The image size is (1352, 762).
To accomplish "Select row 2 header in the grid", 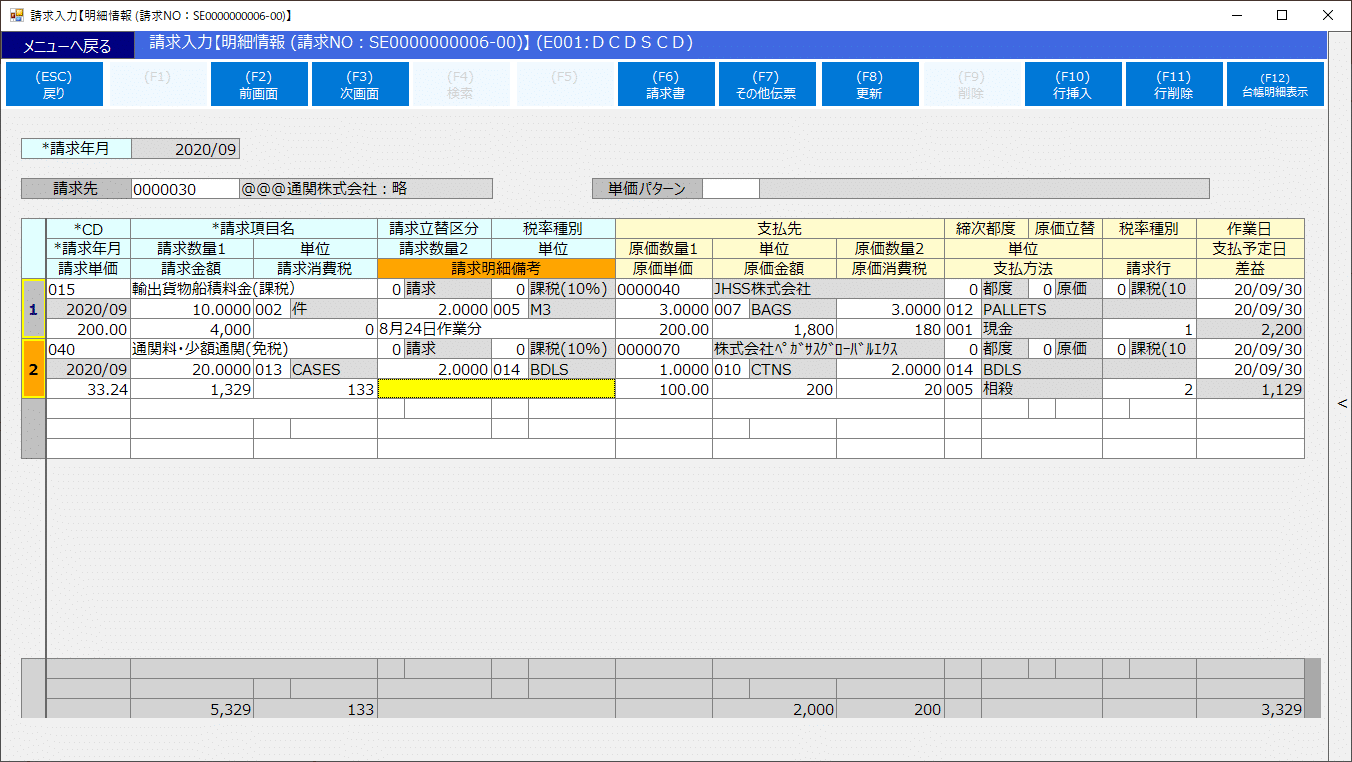I will point(33,369).
